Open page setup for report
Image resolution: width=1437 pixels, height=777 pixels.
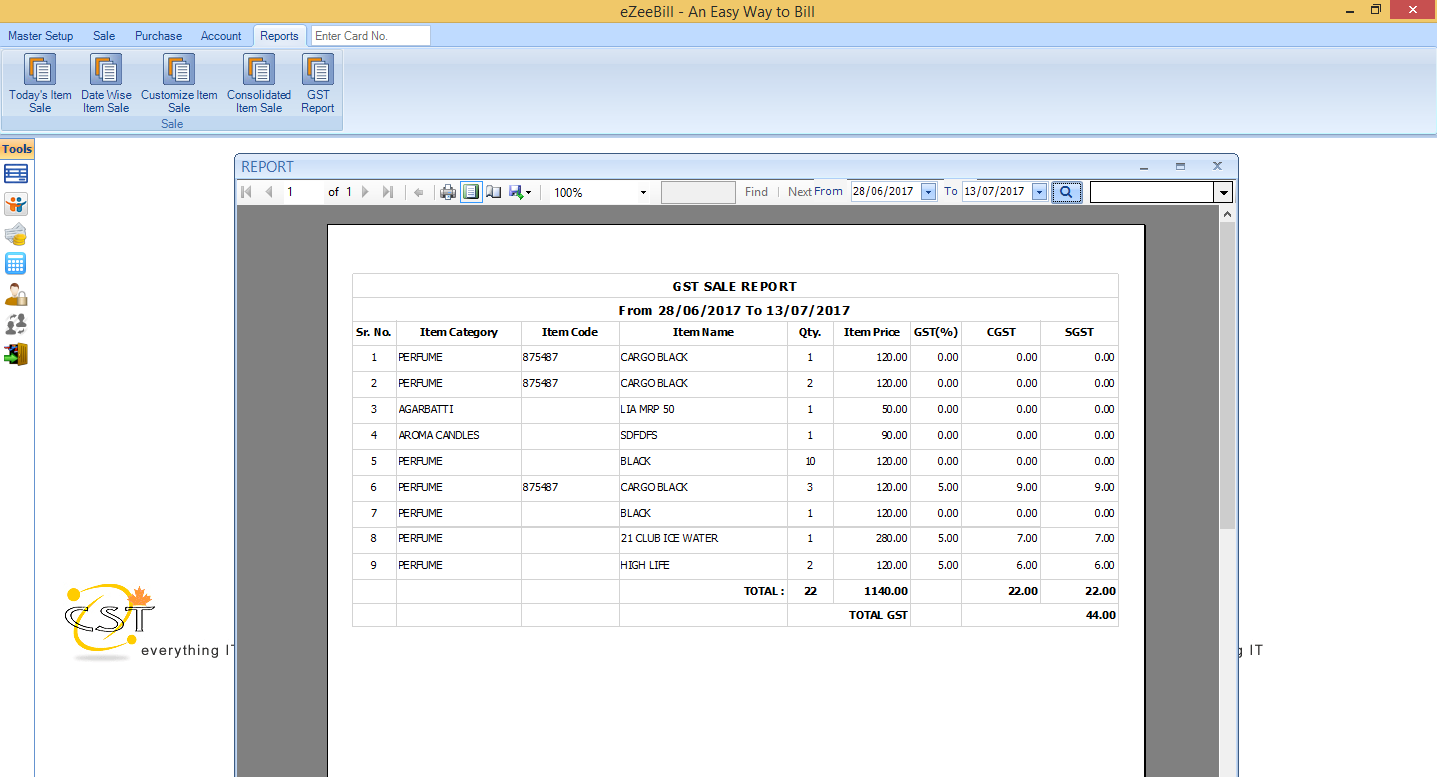point(494,192)
